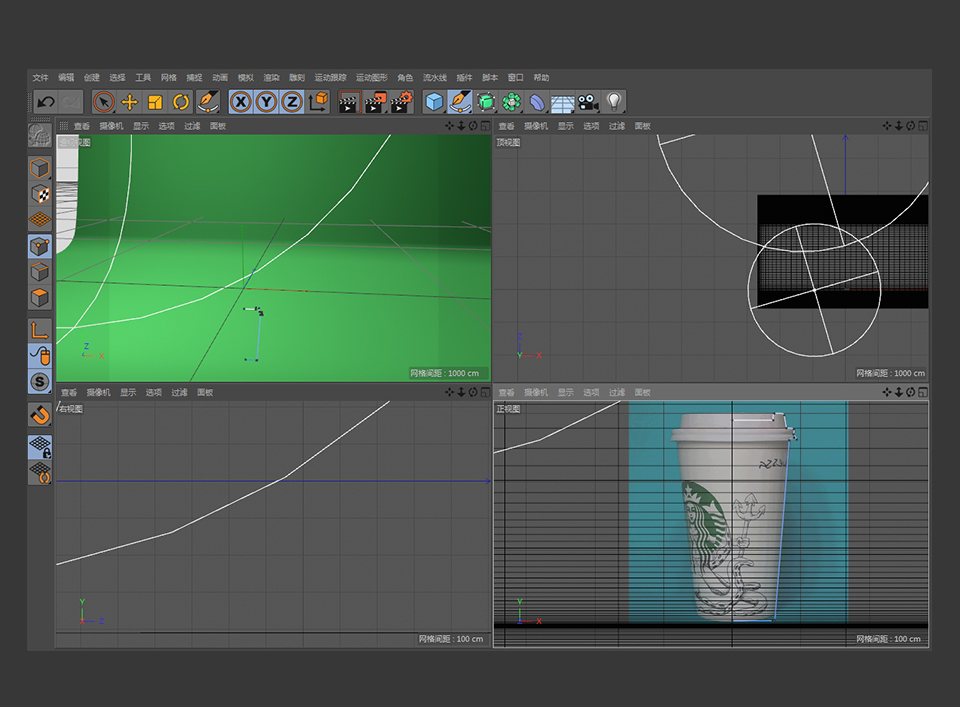Screen dimensions: 960x707
Task: Maximize the front view viewport panel
Action: tap(923, 392)
